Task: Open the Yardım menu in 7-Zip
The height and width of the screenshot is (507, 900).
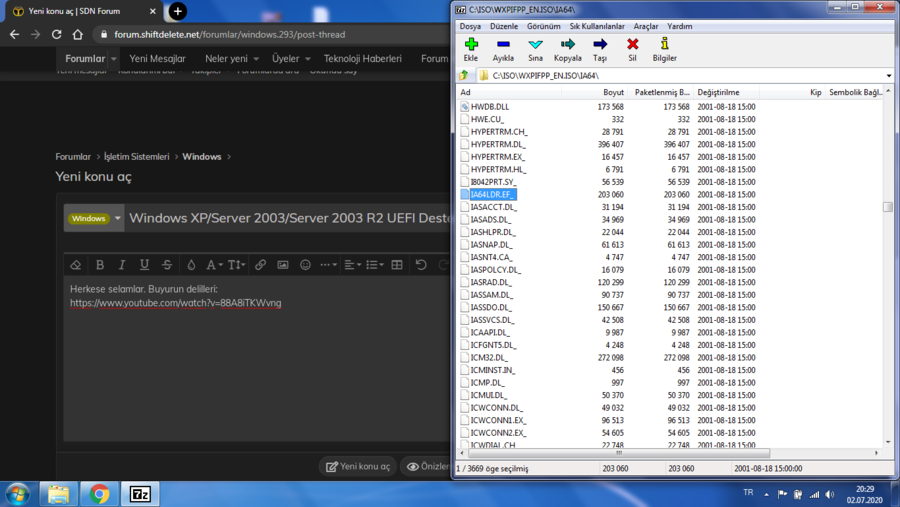Action: point(680,26)
